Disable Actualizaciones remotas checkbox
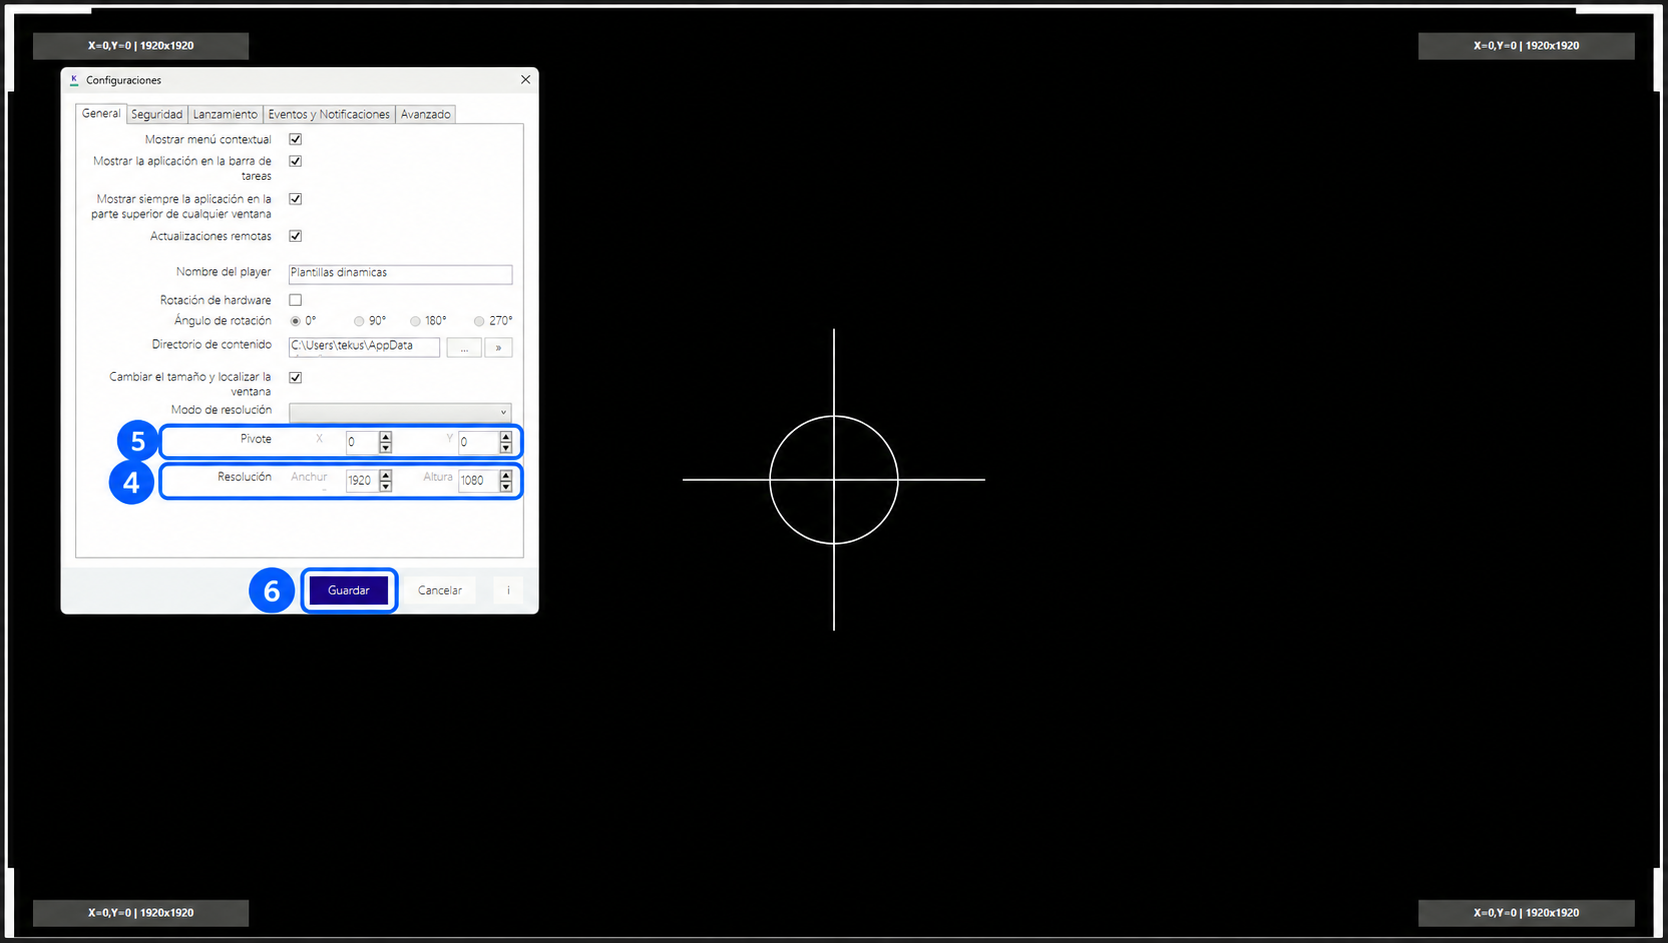Screen dimensions: 1668x943 (x=295, y=236)
